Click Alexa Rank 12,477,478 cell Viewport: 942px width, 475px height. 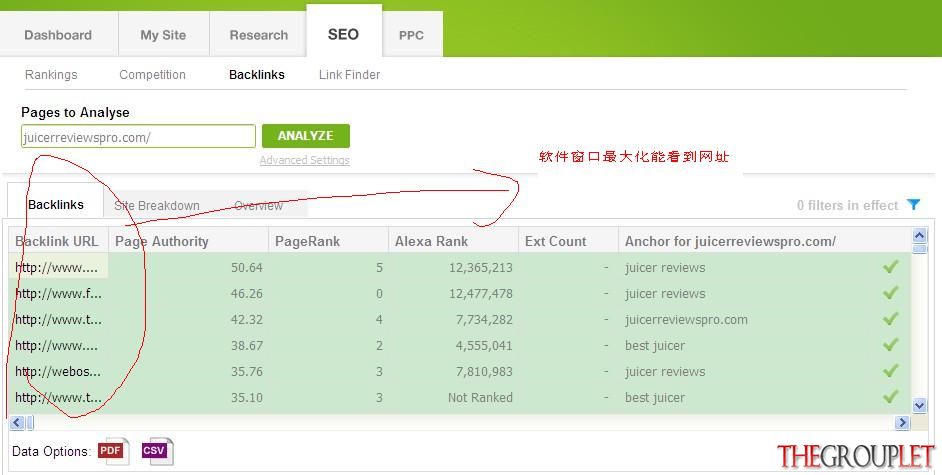(481, 294)
